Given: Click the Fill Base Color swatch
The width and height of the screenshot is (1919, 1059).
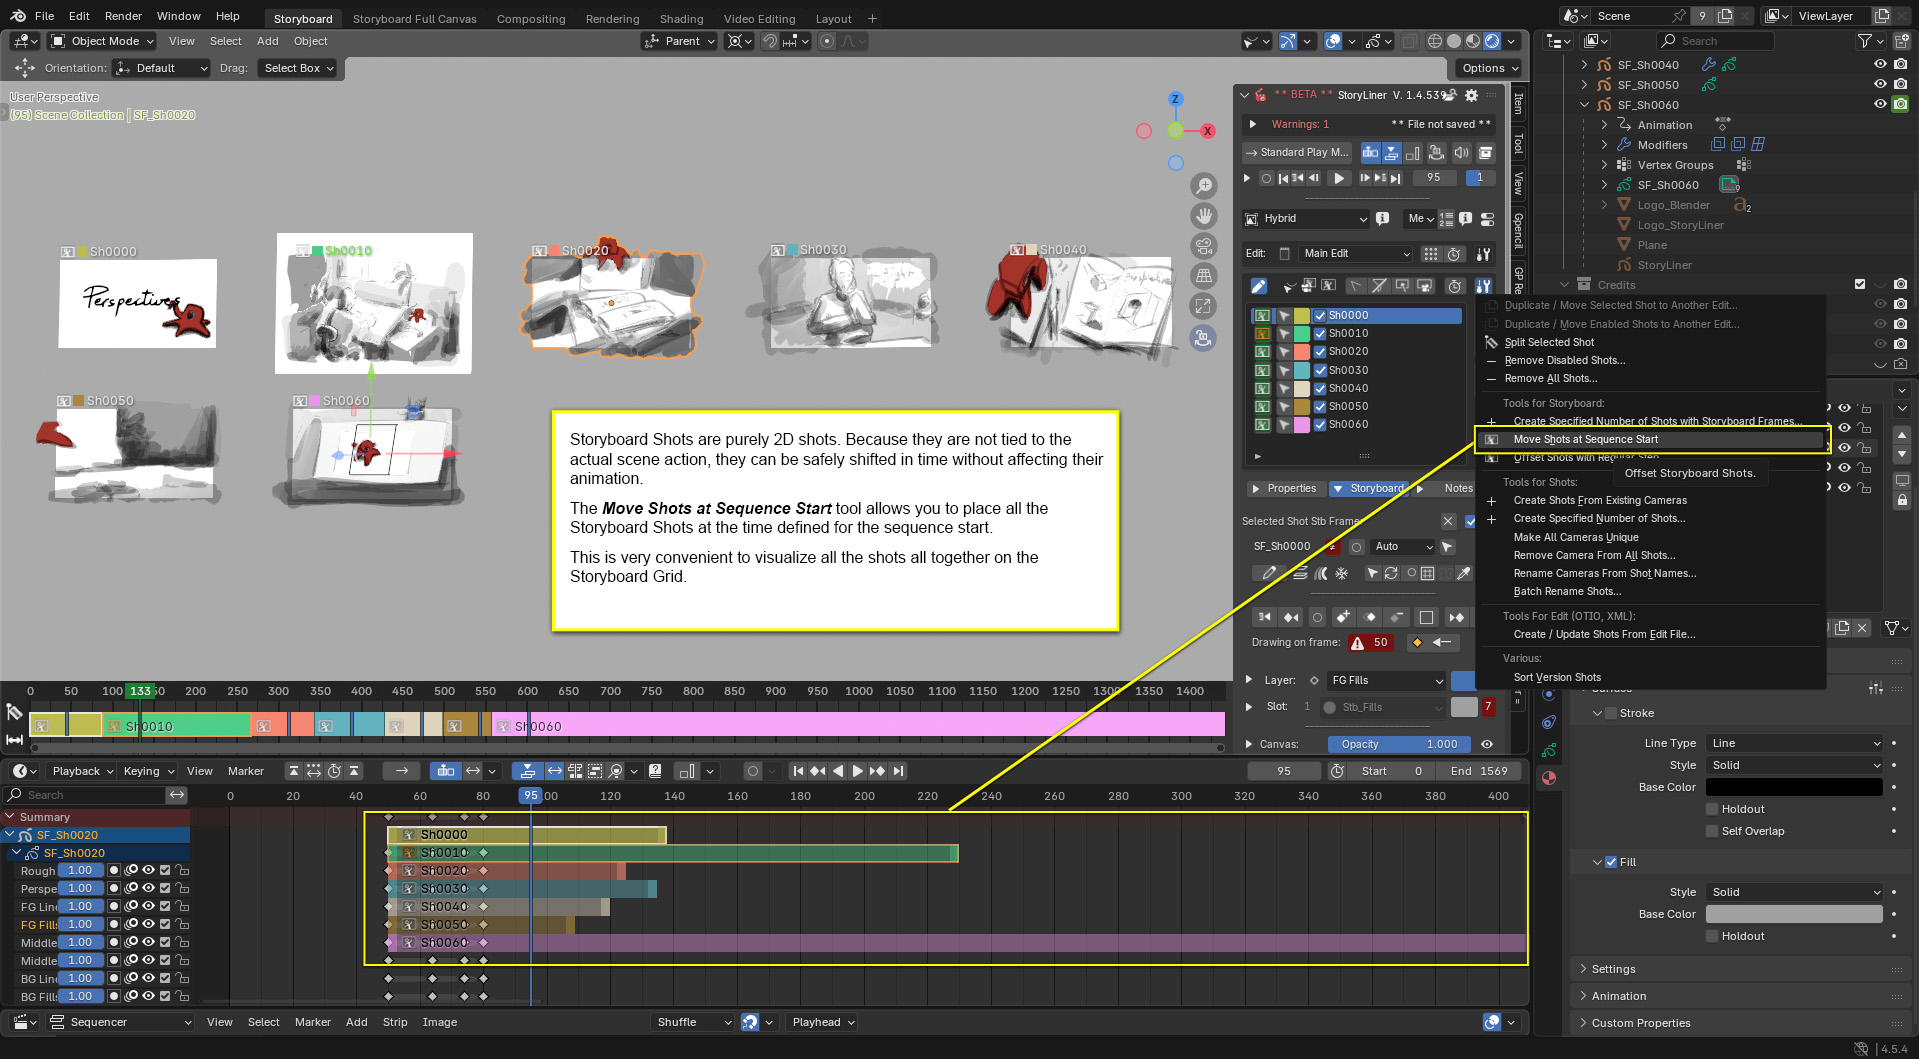Looking at the screenshot, I should [x=1793, y=914].
